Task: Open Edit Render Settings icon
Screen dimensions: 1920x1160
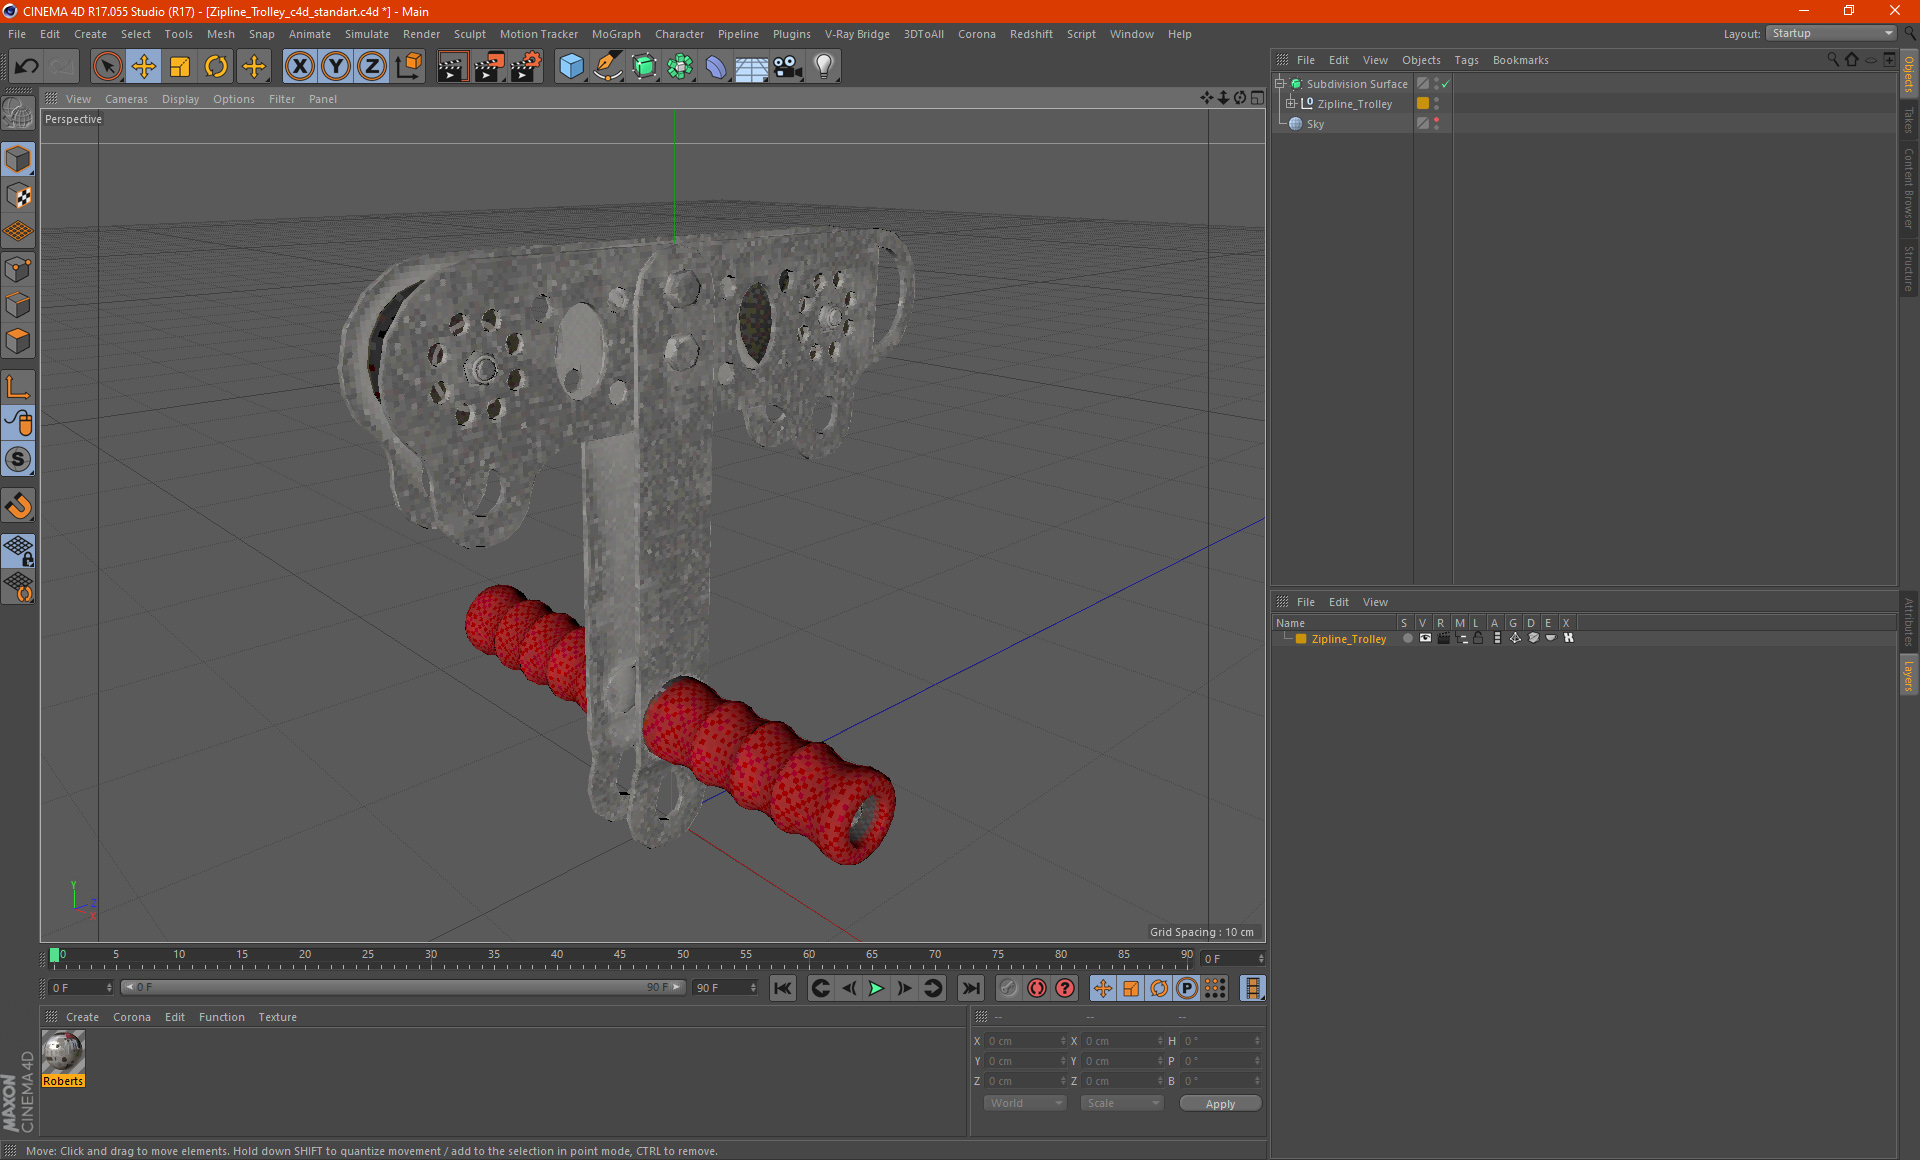Action: coord(526,67)
